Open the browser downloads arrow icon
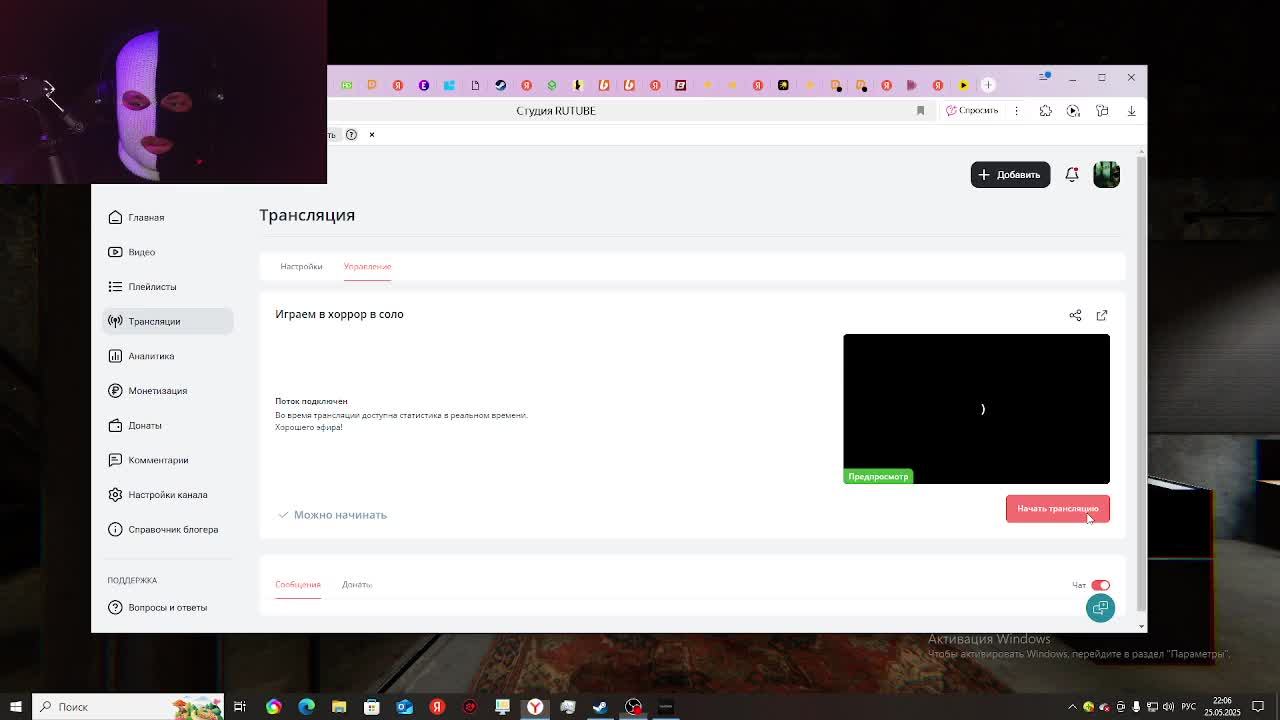Image resolution: width=1280 pixels, height=720 pixels. click(1131, 111)
